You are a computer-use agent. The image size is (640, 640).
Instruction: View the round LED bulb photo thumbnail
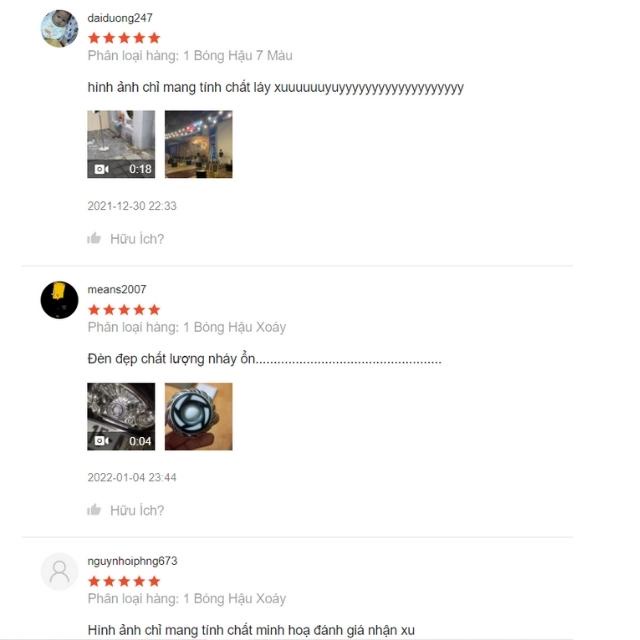click(199, 416)
